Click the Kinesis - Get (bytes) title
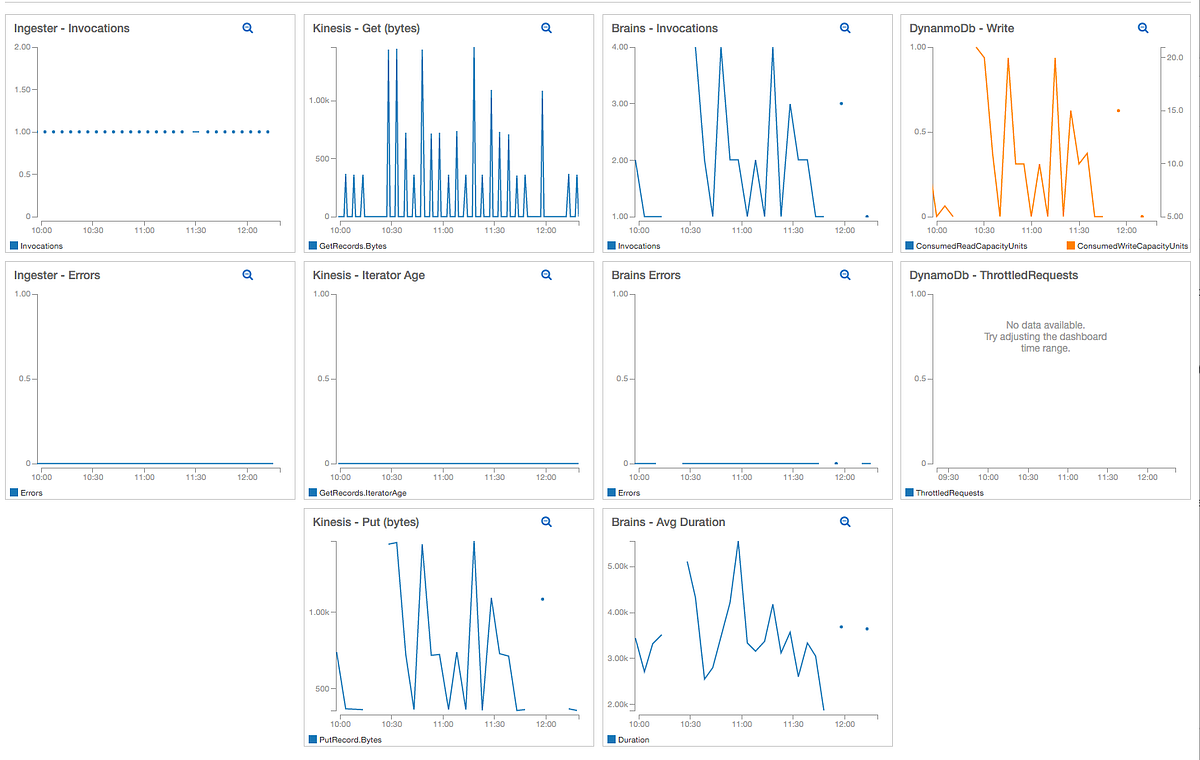This screenshot has width=1200, height=760. [x=367, y=29]
